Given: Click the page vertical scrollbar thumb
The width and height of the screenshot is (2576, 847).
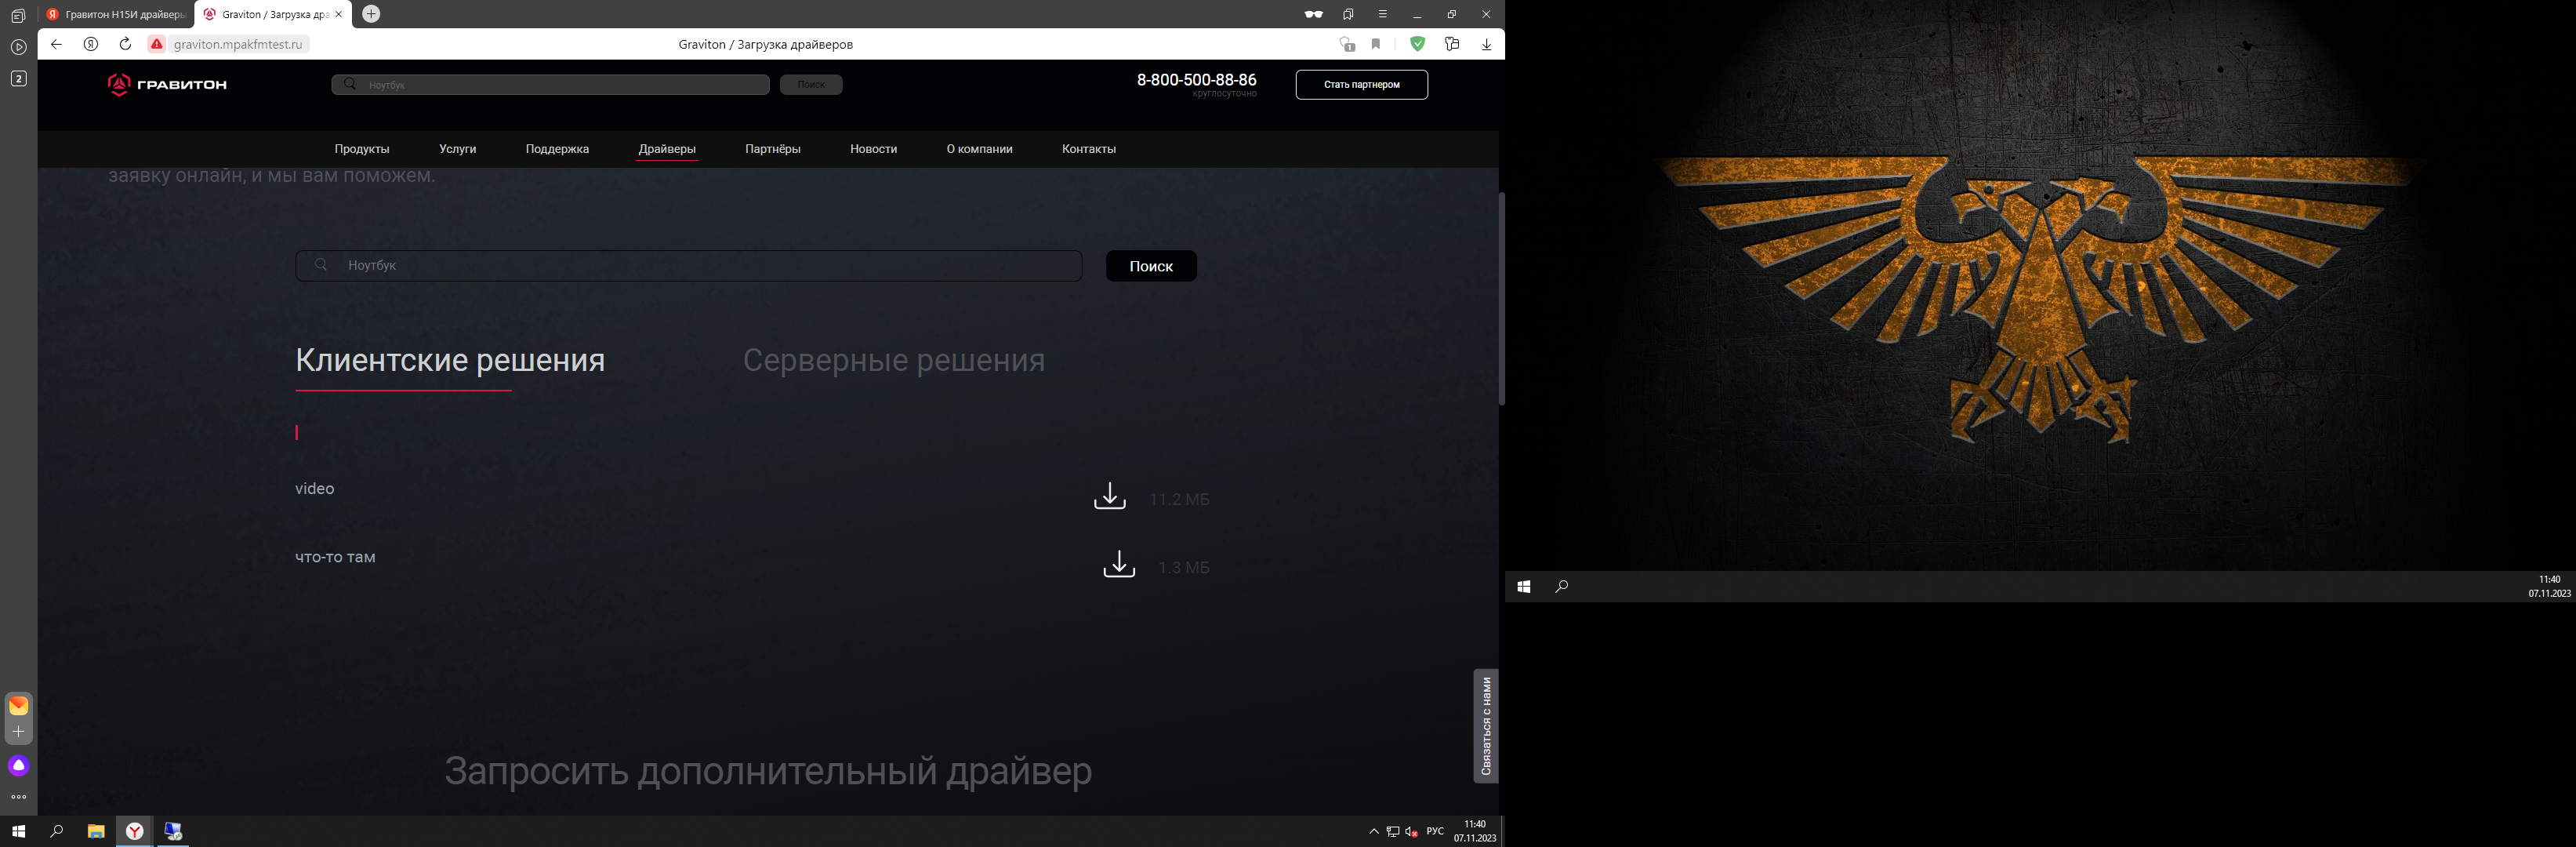Looking at the screenshot, I should pos(1501,298).
